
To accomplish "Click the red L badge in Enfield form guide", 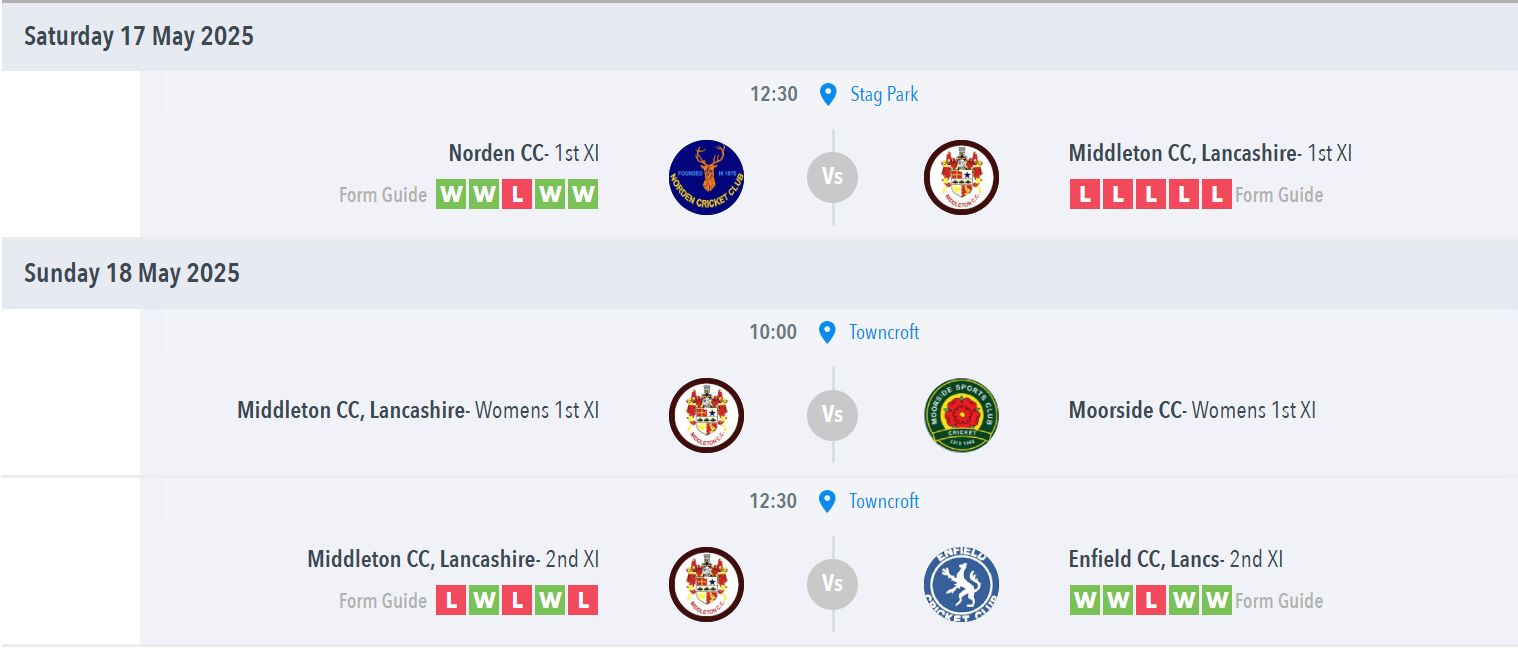I will (x=1151, y=600).
